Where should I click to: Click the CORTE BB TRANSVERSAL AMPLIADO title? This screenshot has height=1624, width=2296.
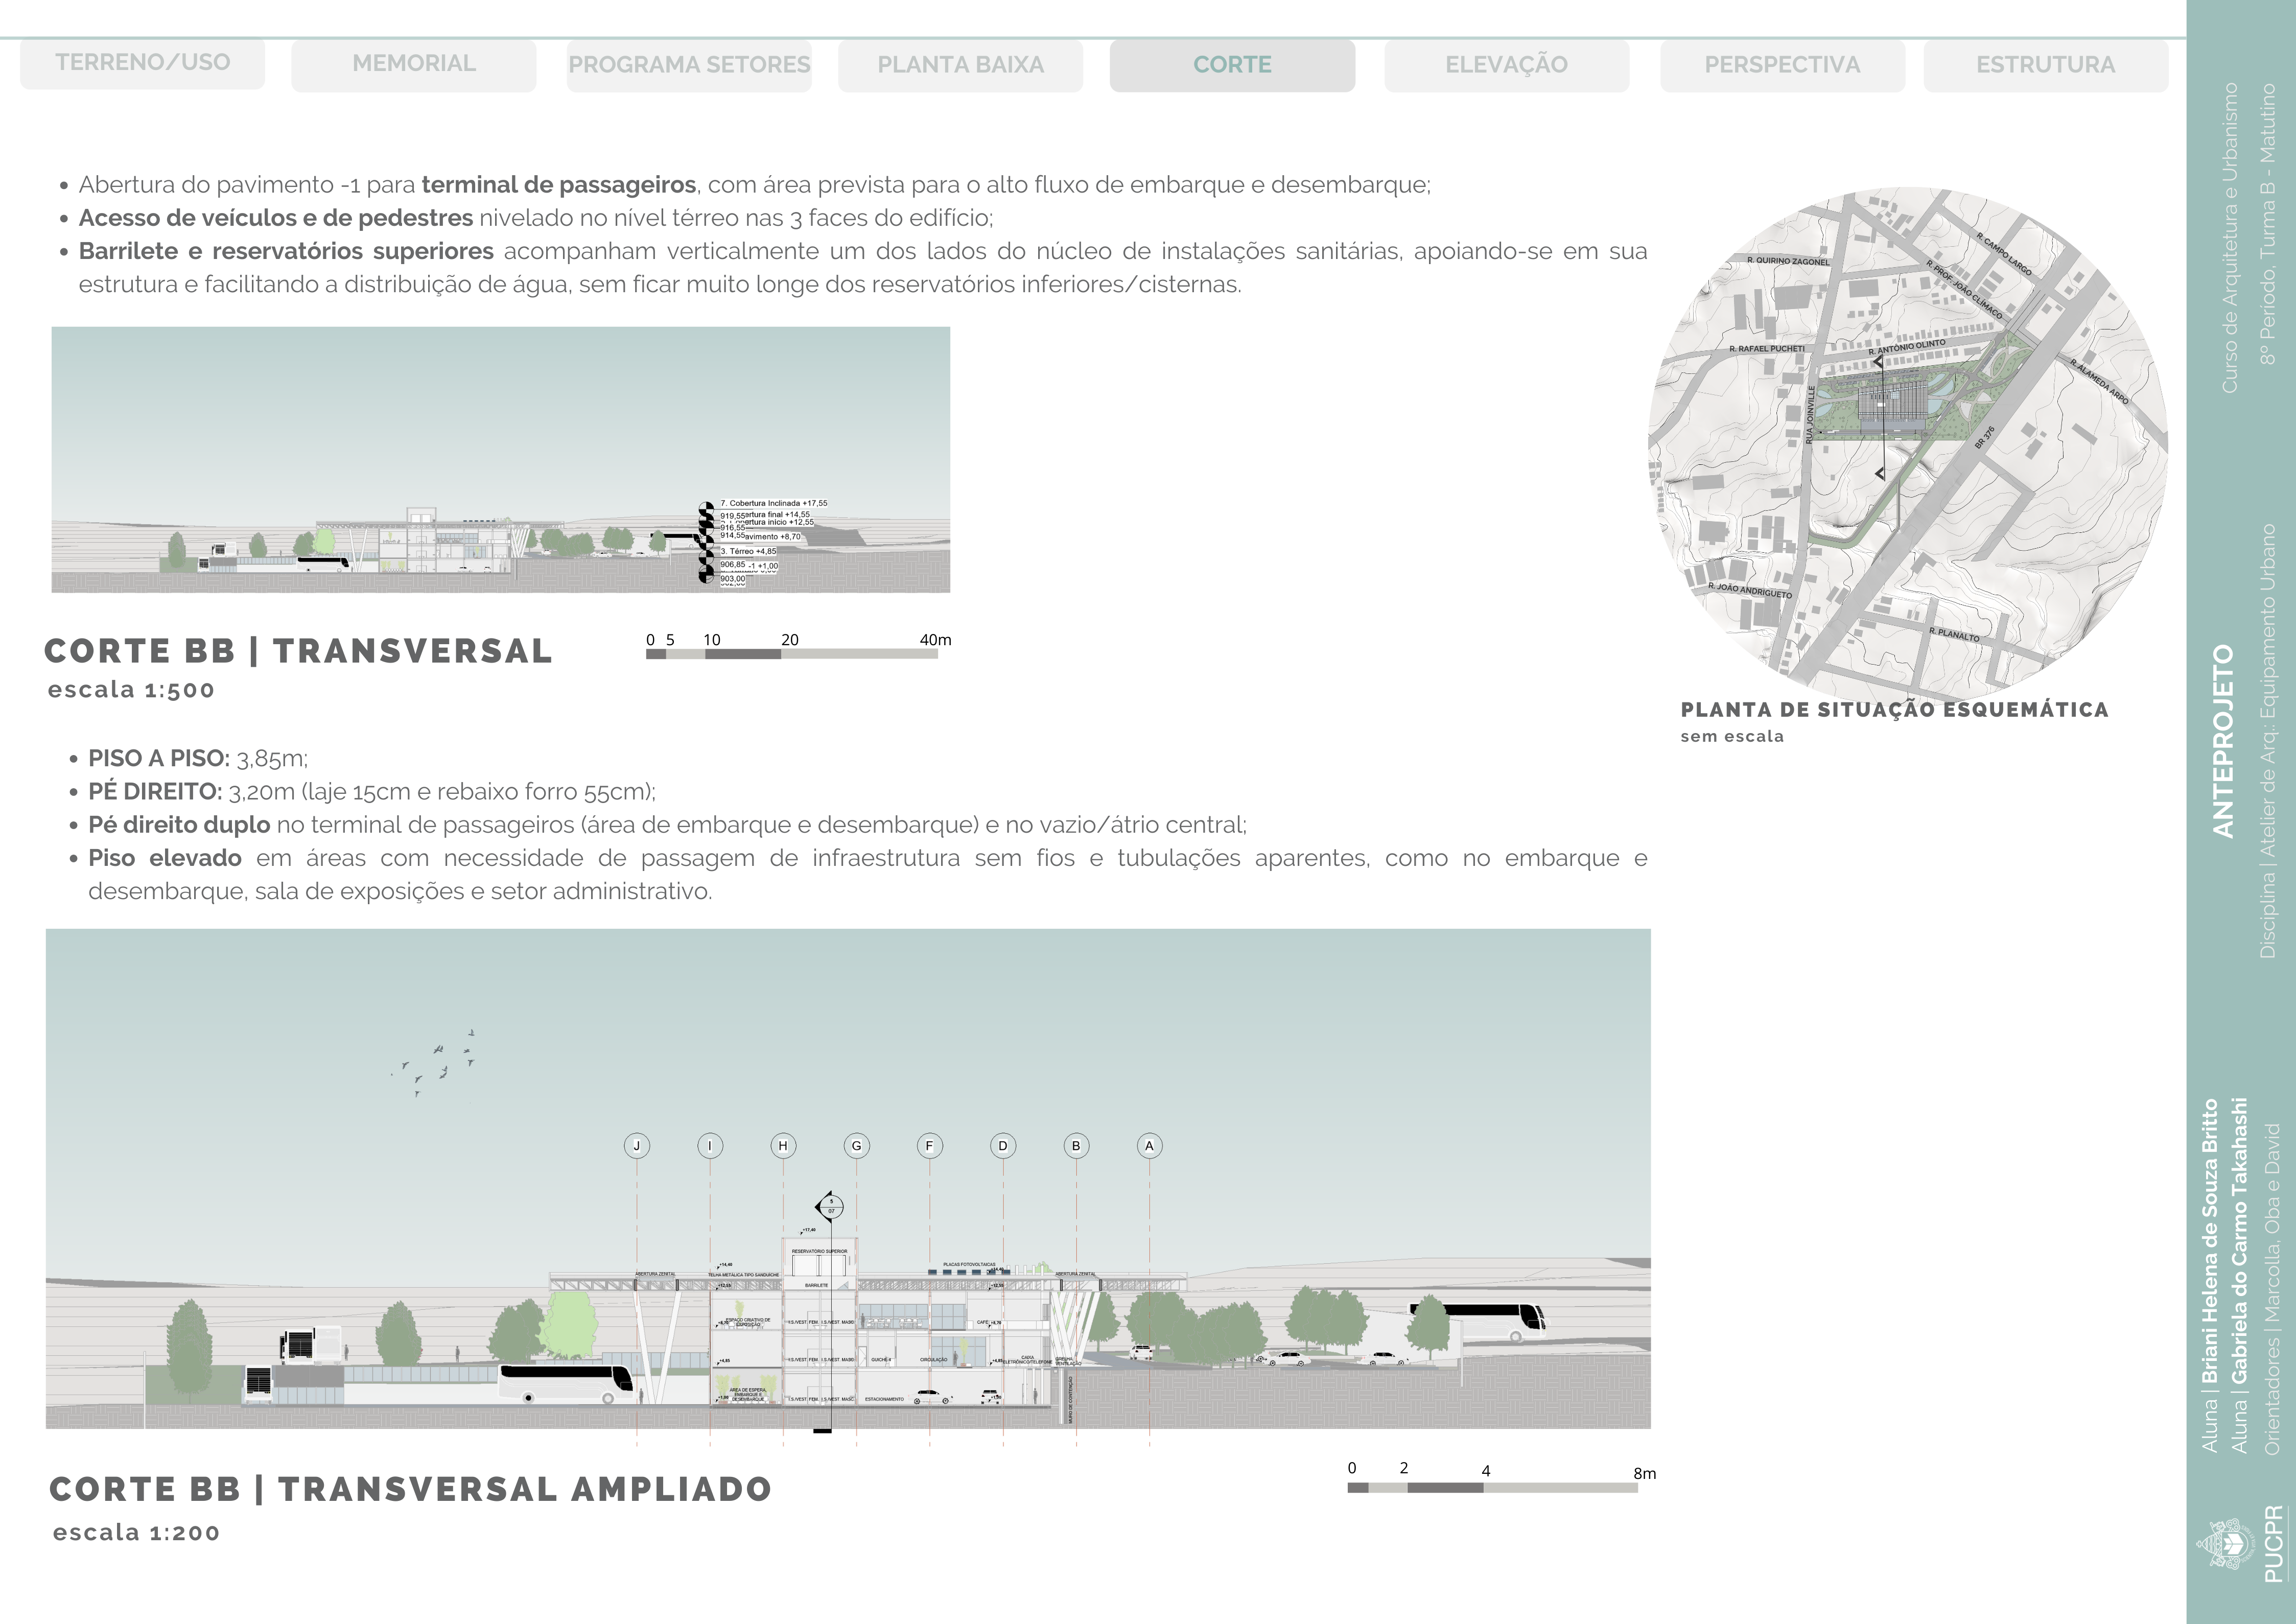[410, 1489]
